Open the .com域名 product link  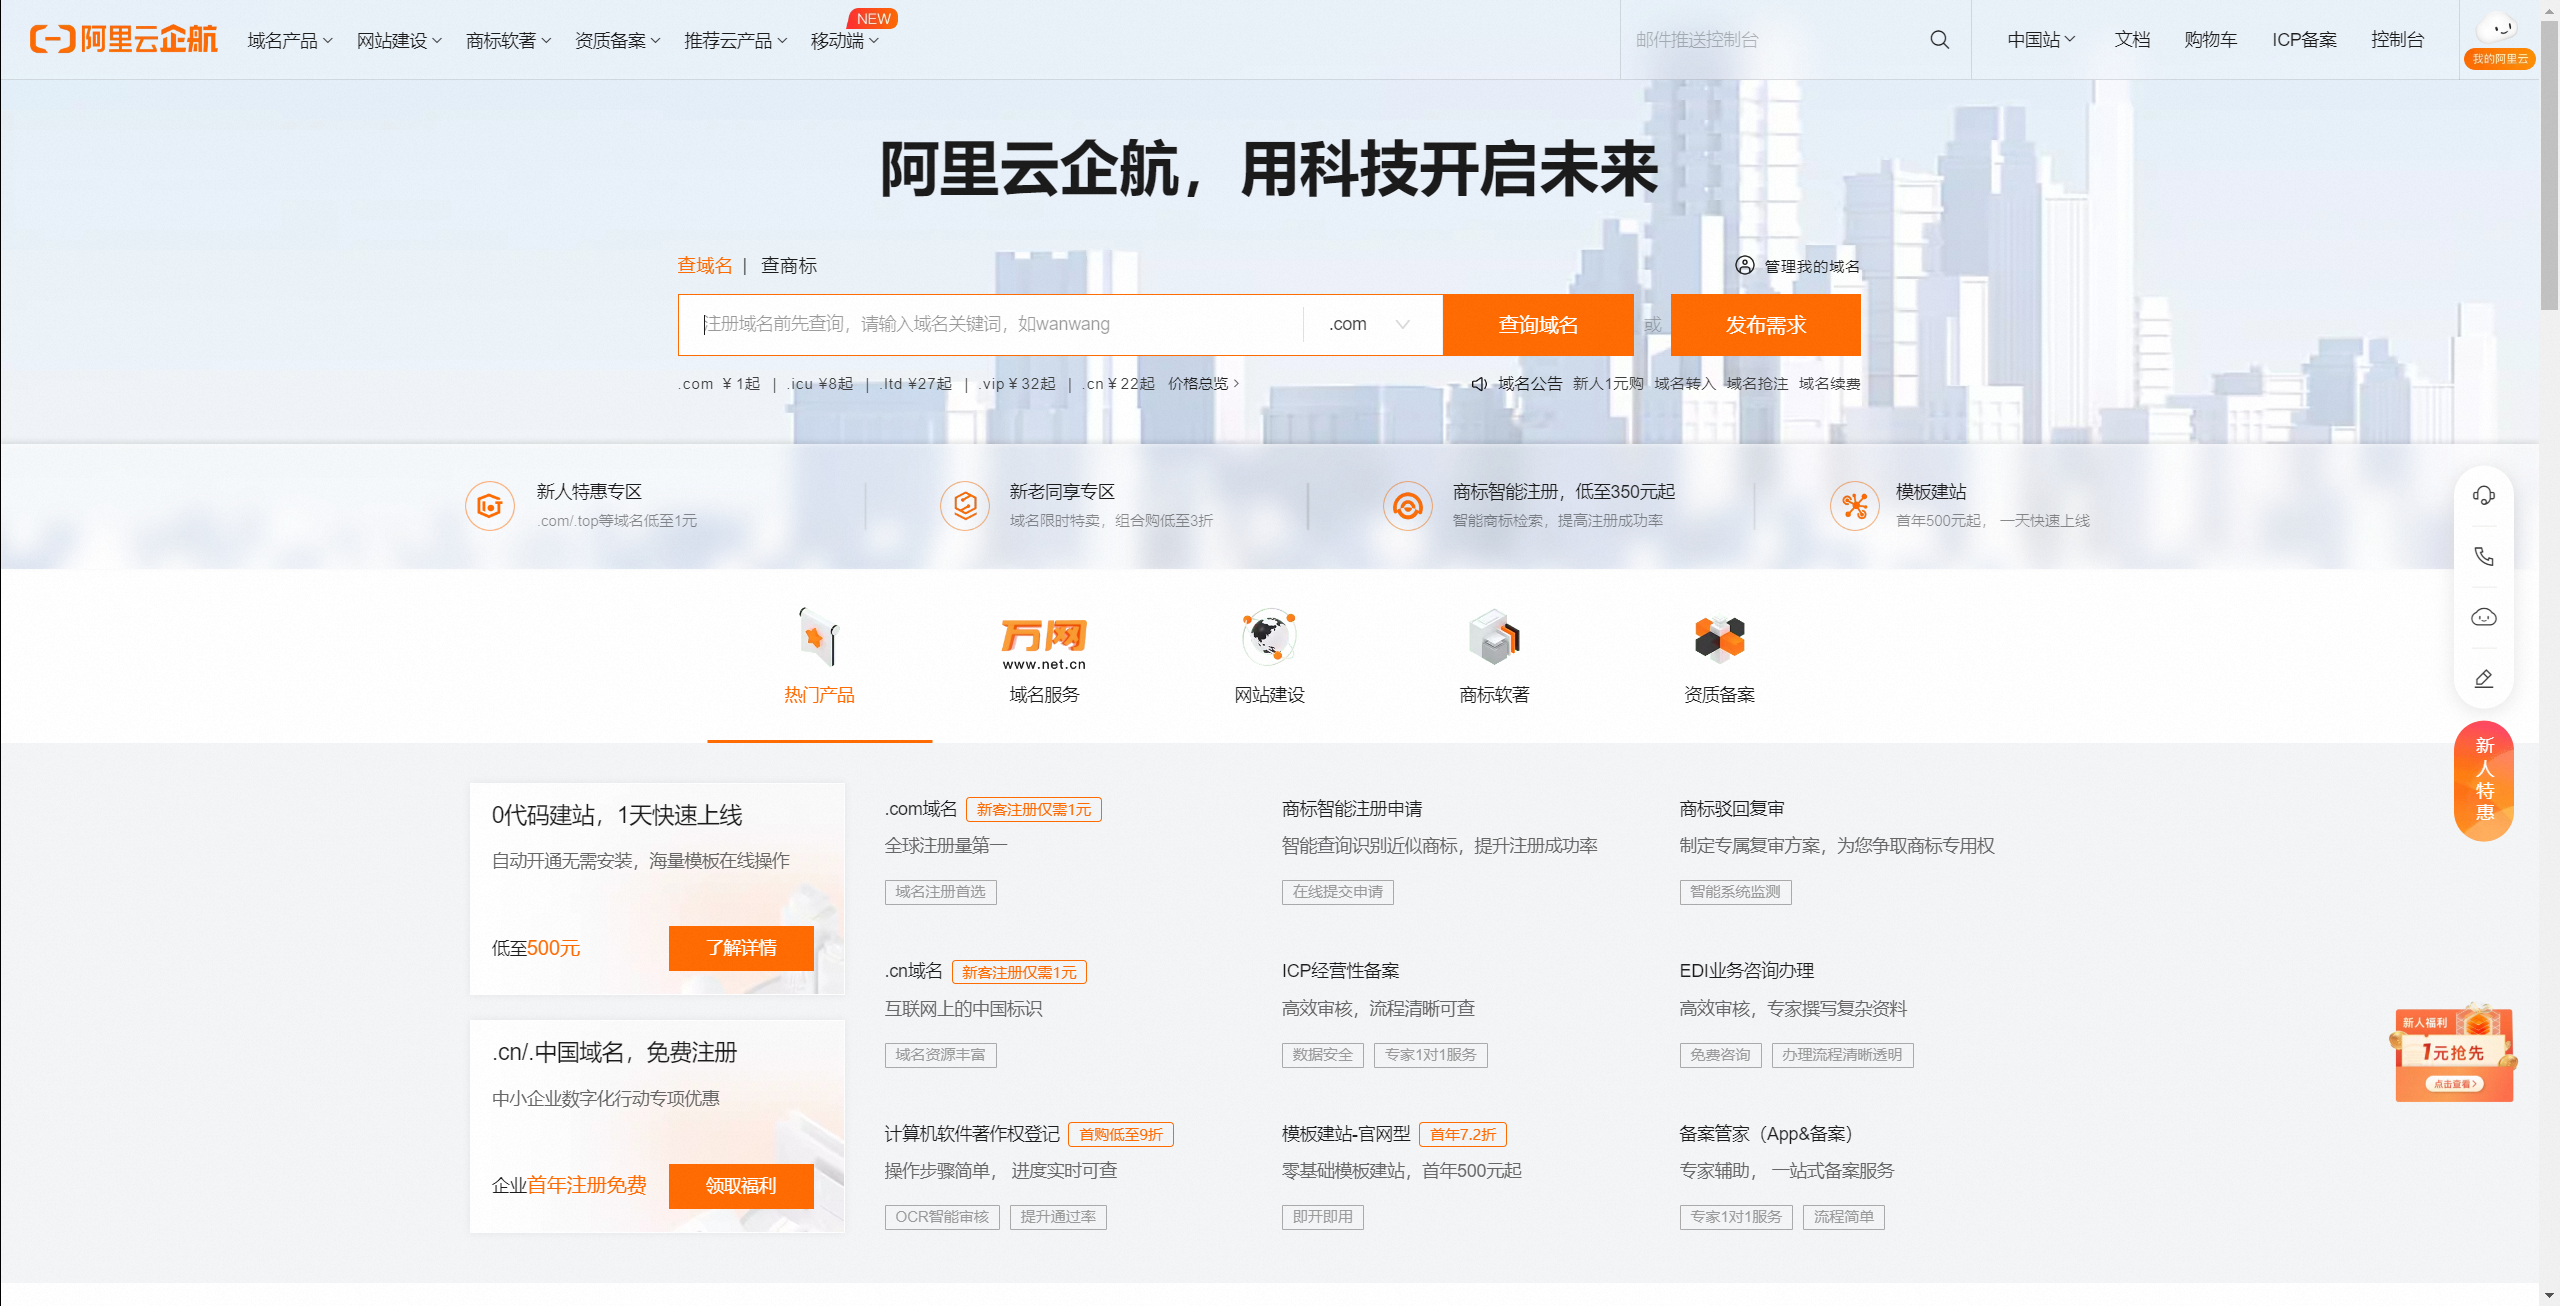click(x=921, y=809)
